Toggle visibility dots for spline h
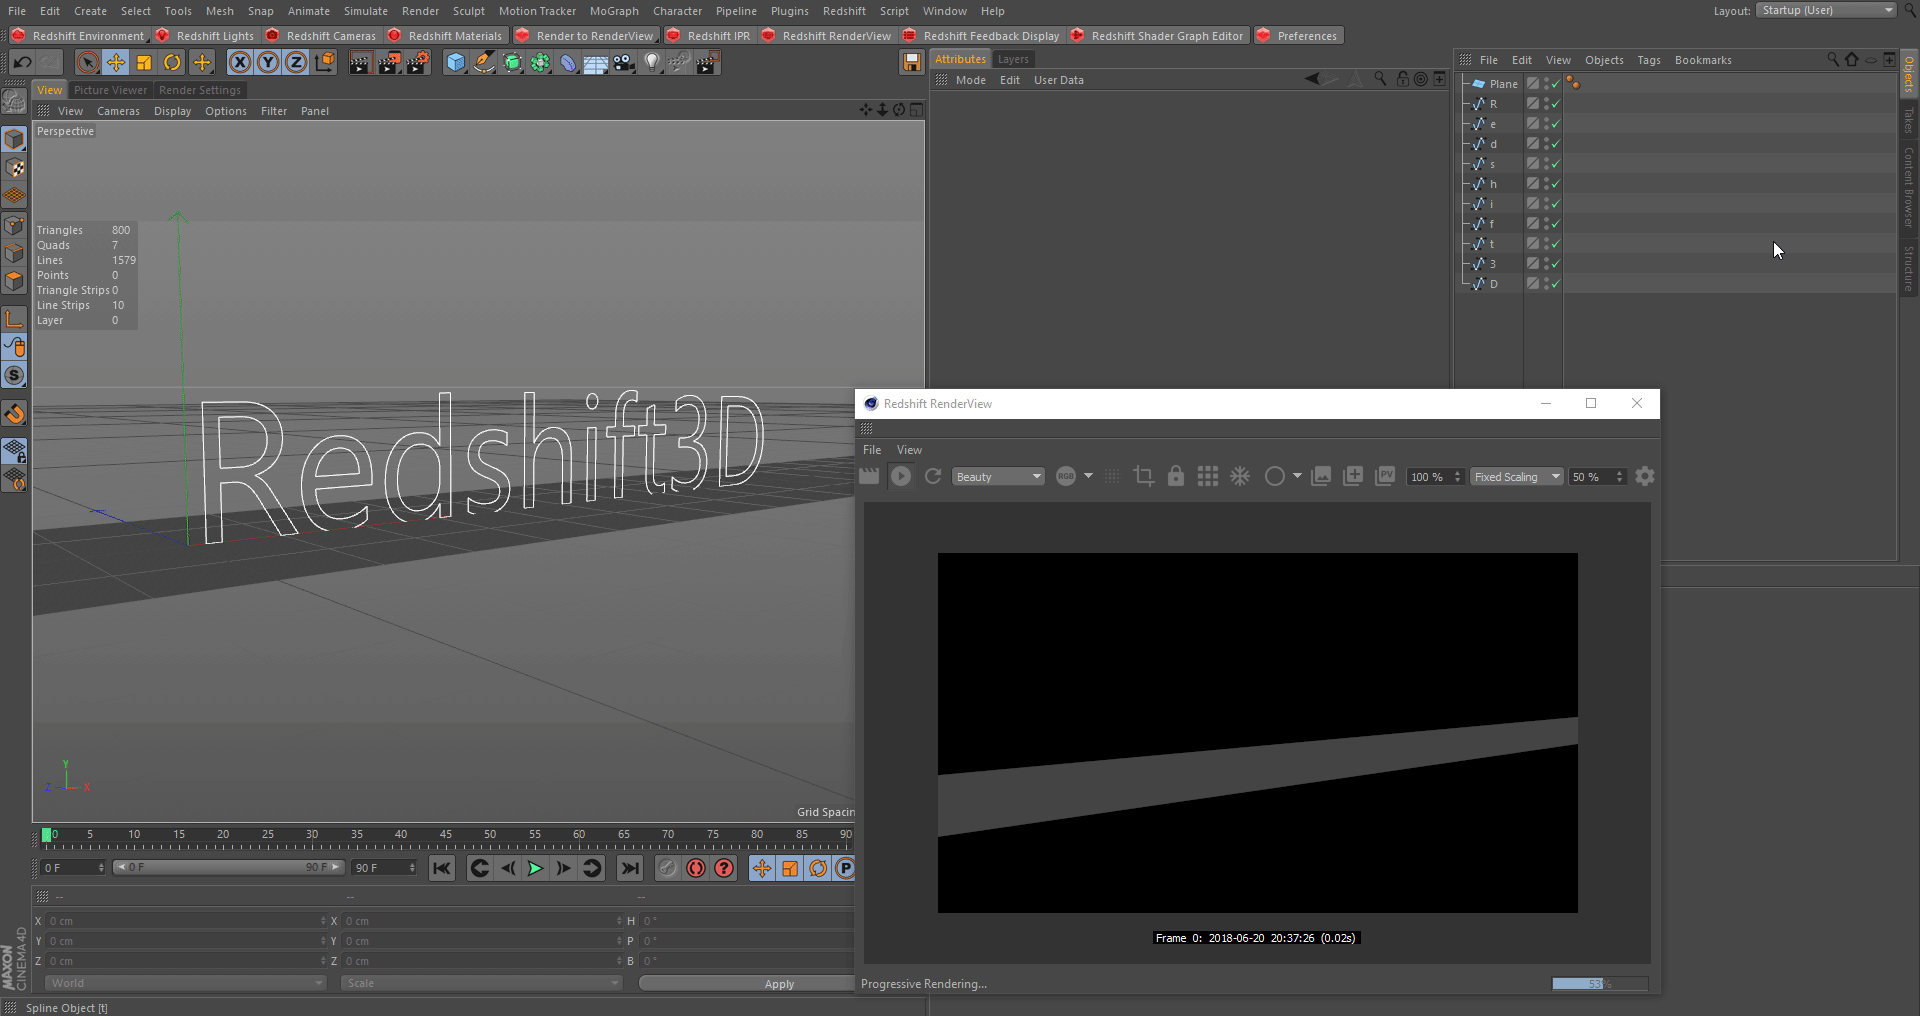 [x=1546, y=184]
